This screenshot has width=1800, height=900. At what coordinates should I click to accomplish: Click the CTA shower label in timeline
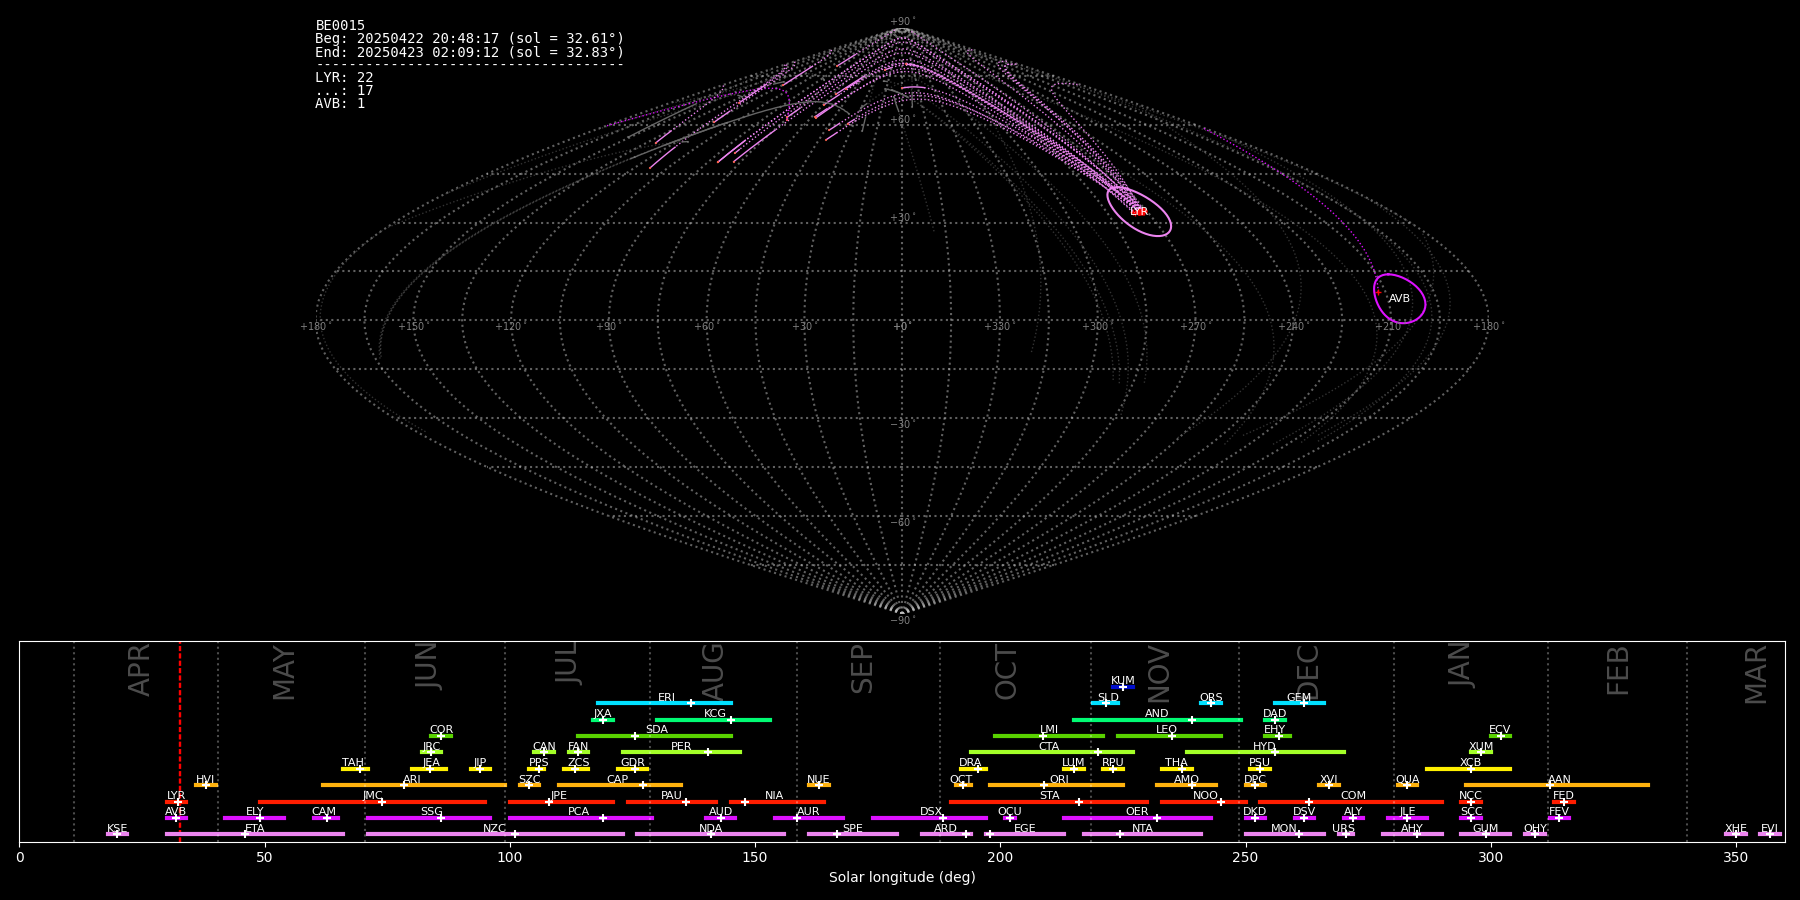[1048, 747]
